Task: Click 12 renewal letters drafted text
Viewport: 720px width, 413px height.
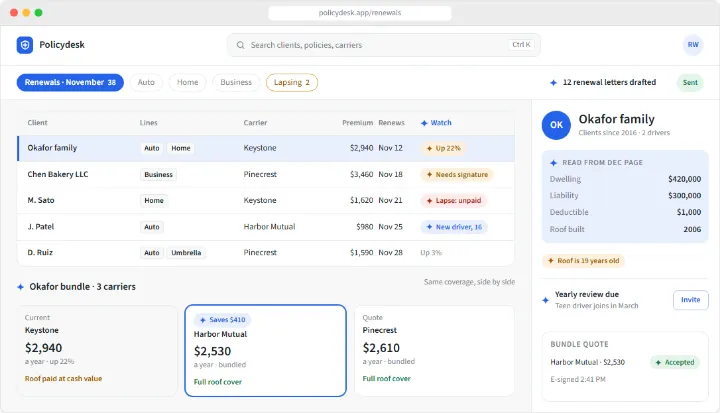Action: pyautogui.click(x=609, y=83)
